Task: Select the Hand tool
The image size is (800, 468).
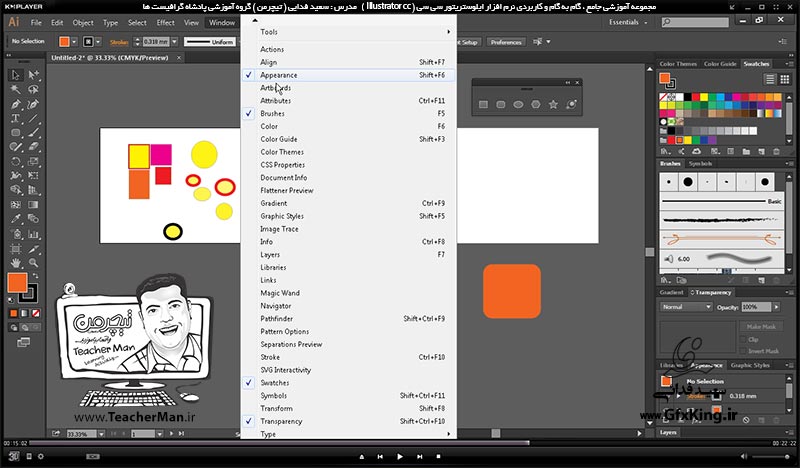Action: (x=16, y=263)
